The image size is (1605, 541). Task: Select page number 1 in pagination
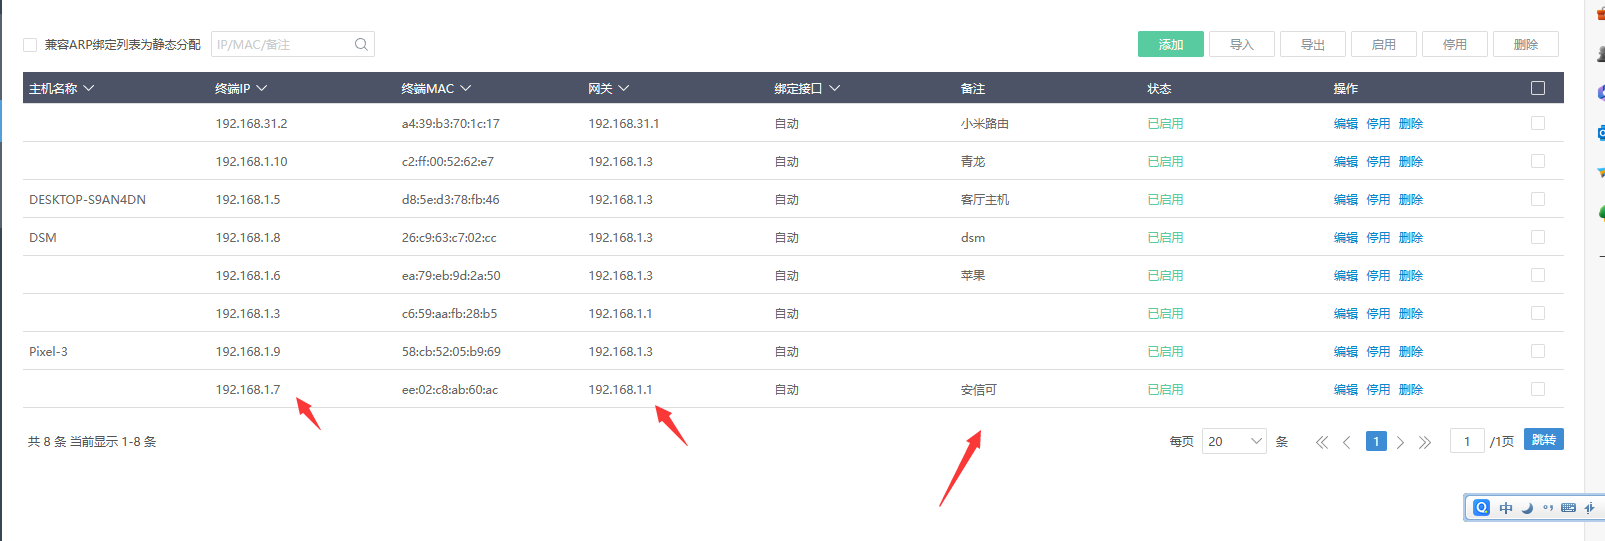pos(1376,441)
